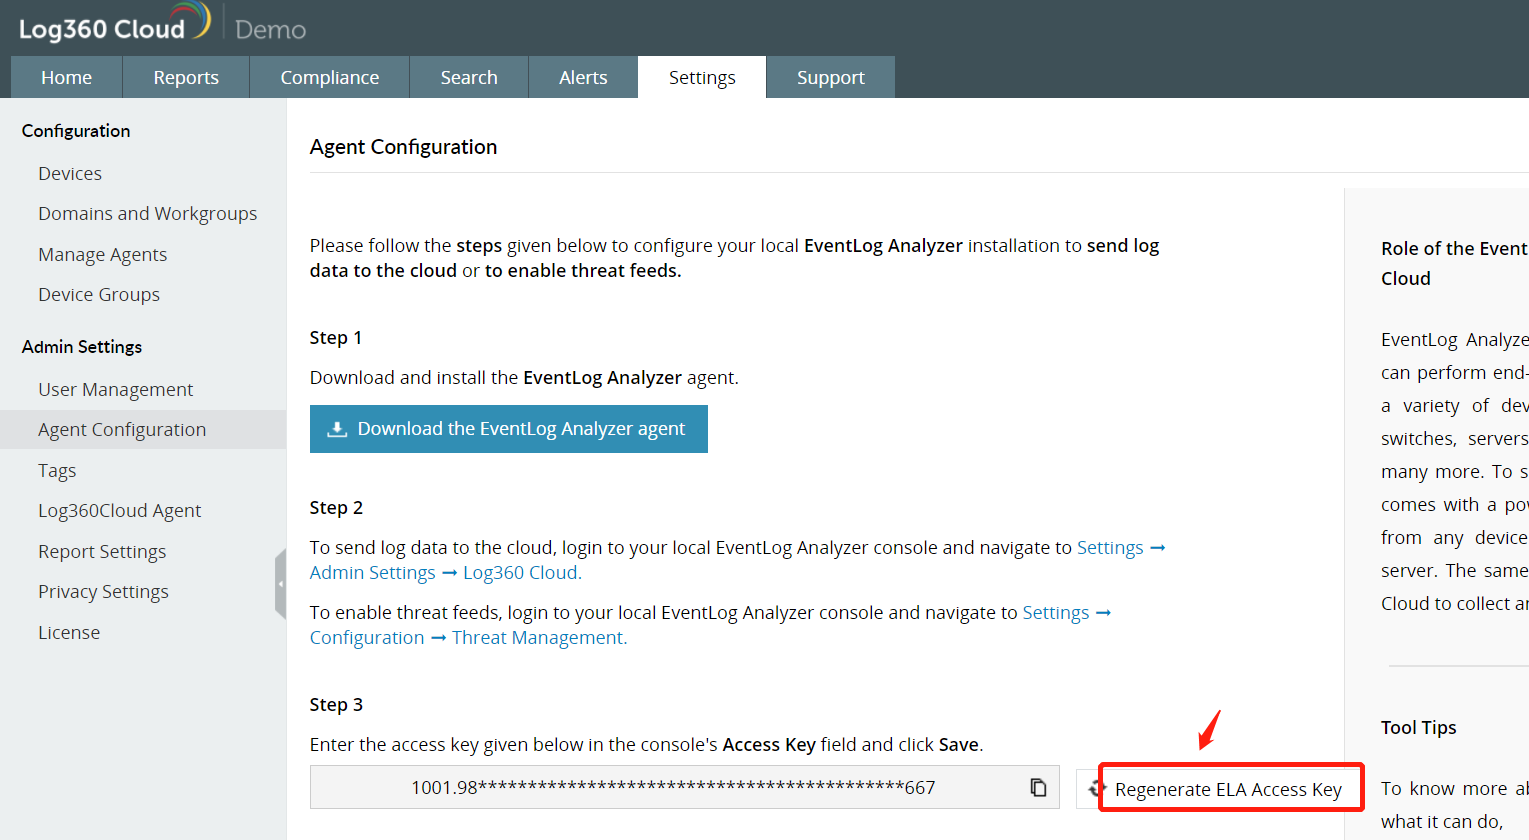Click the Admin Settings section heading
This screenshot has width=1529, height=840.
[x=82, y=346]
